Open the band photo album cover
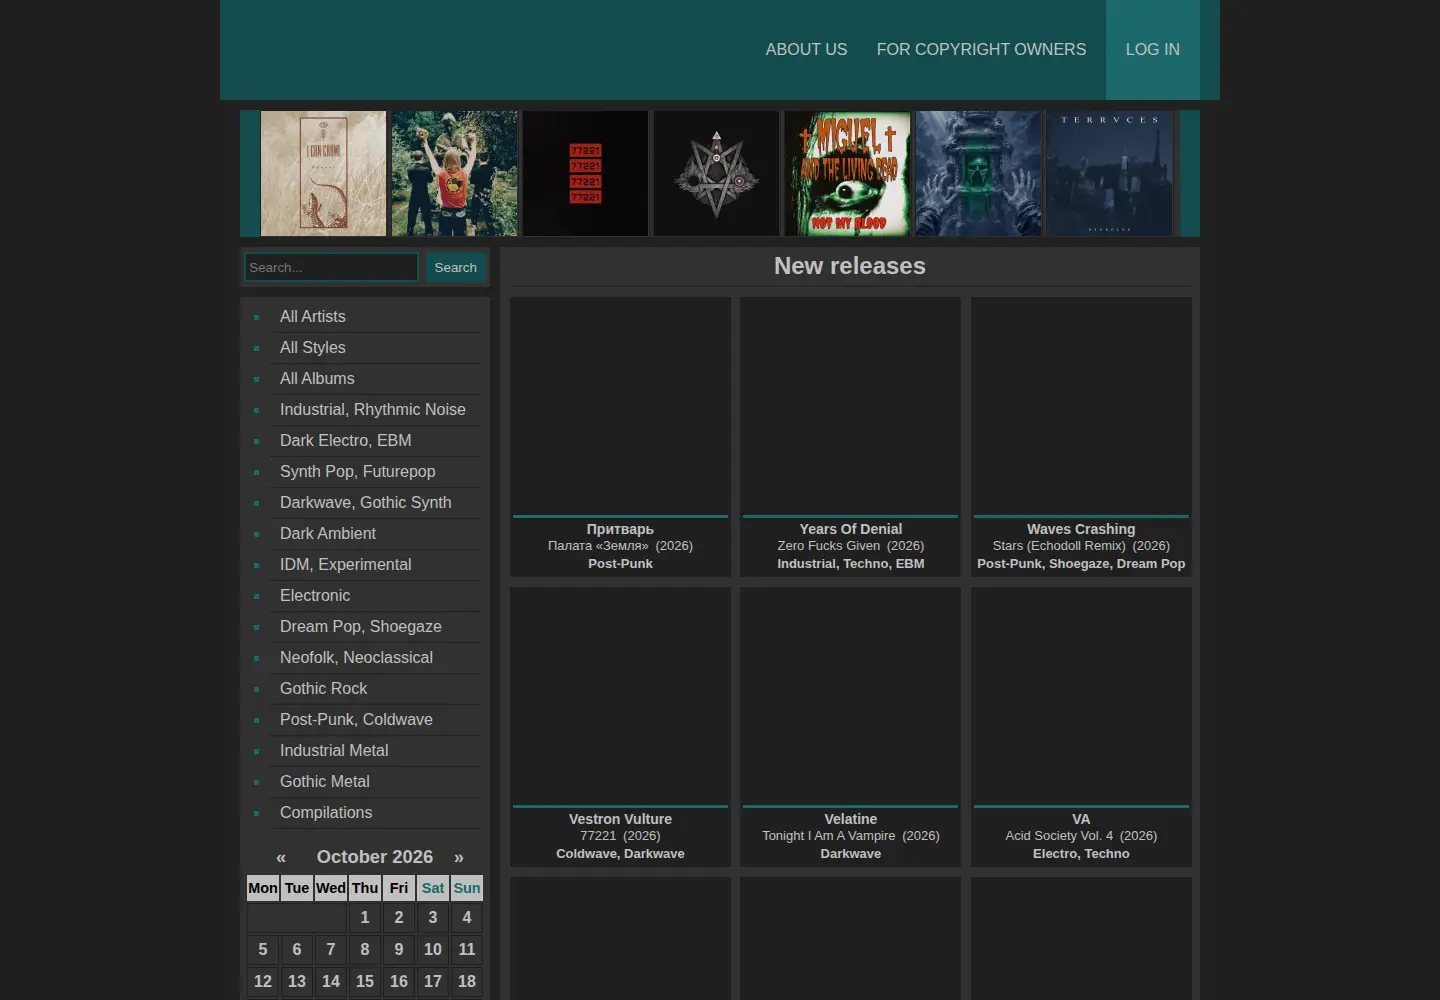 tap(455, 173)
